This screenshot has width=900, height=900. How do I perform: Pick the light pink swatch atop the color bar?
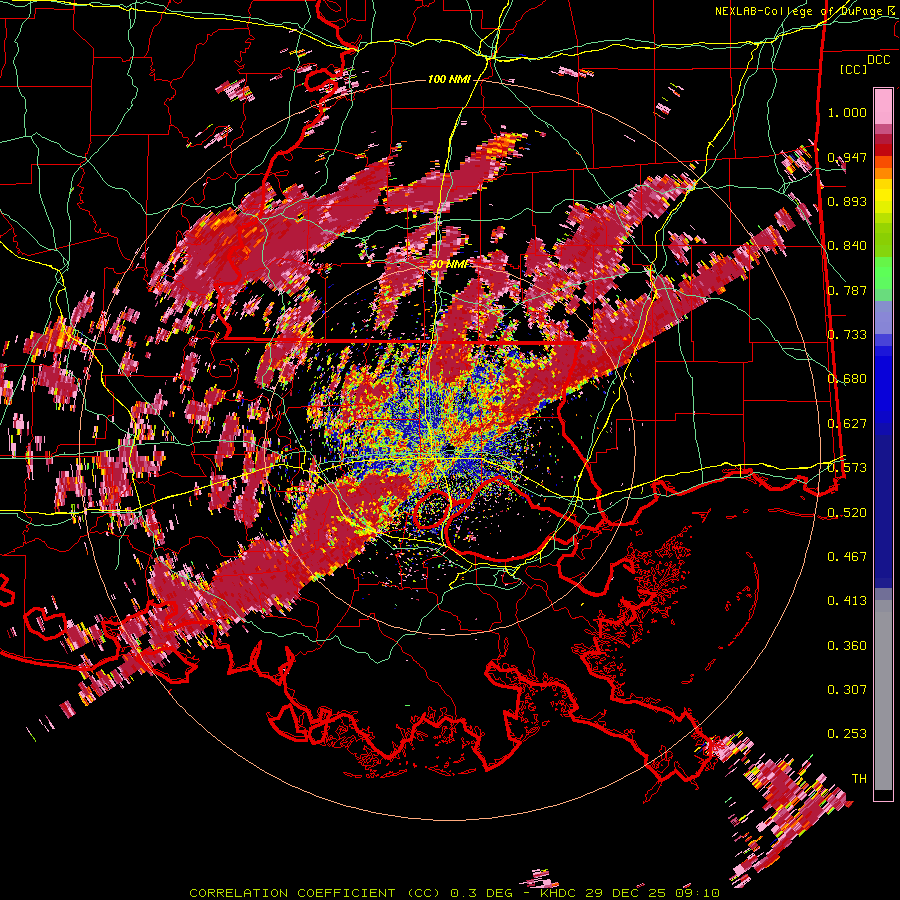coord(883,106)
